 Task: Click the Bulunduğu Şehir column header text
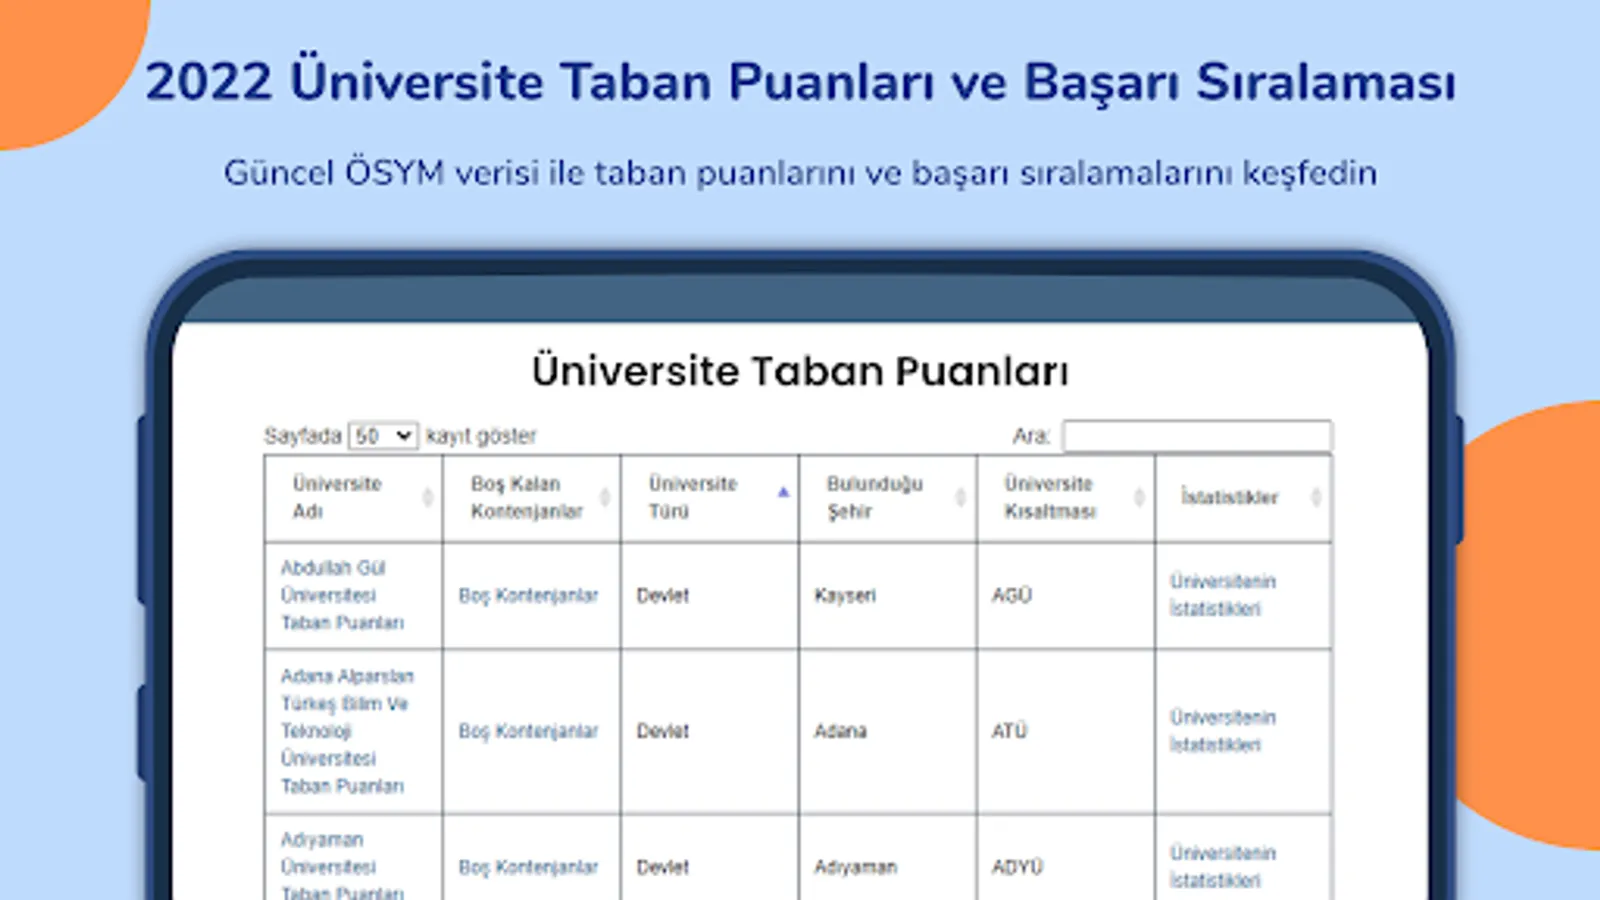click(x=874, y=497)
